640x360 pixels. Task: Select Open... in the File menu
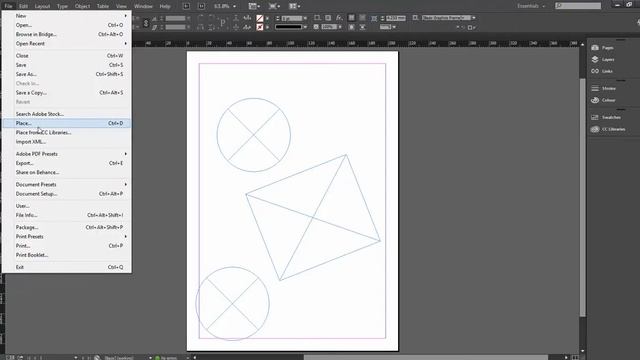coord(67,25)
